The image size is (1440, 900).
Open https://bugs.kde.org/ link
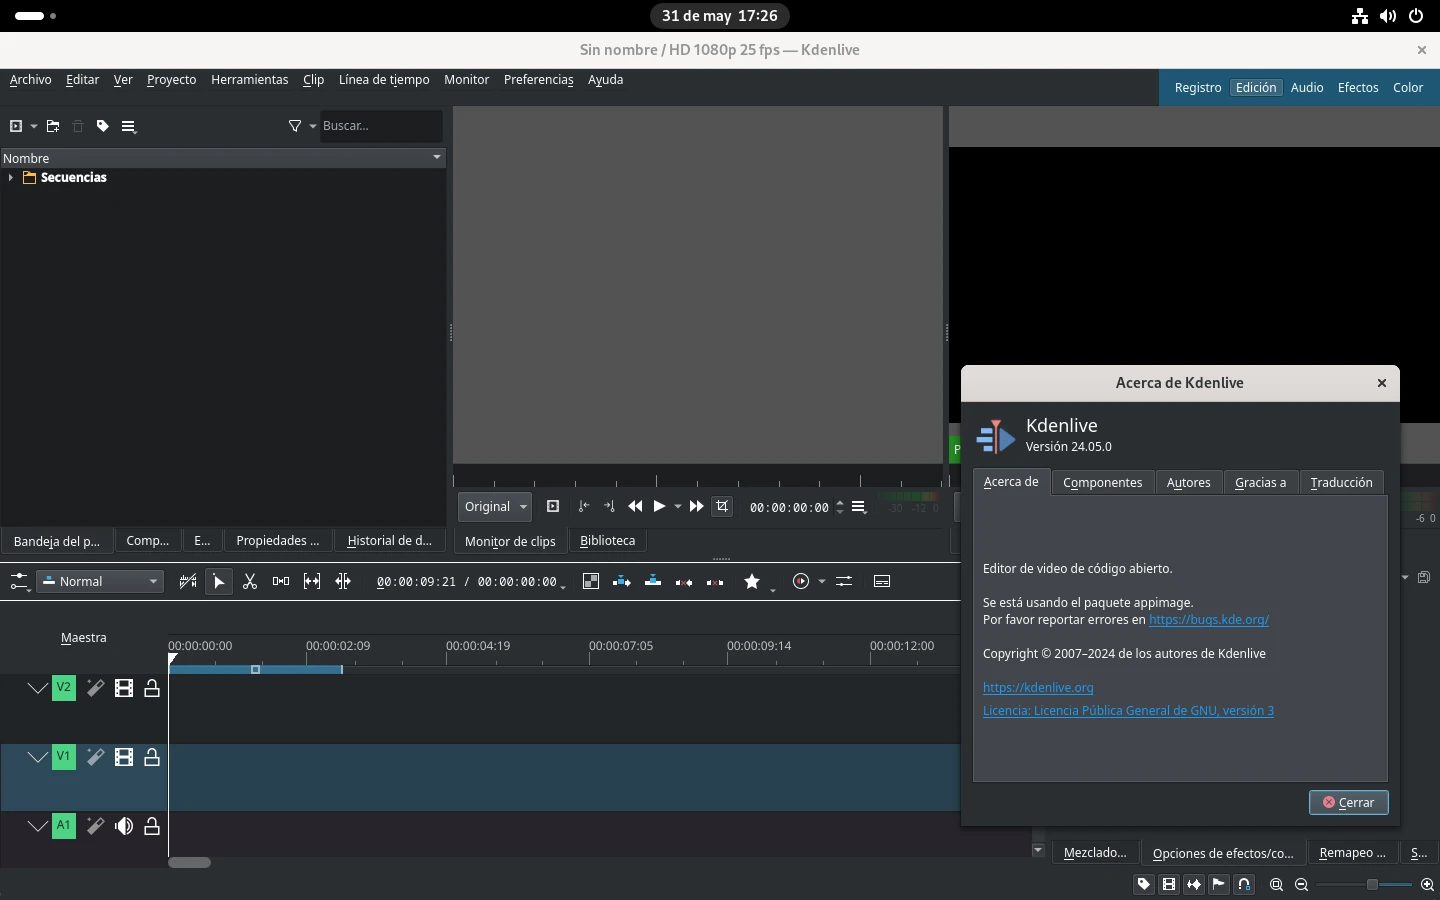1209,619
